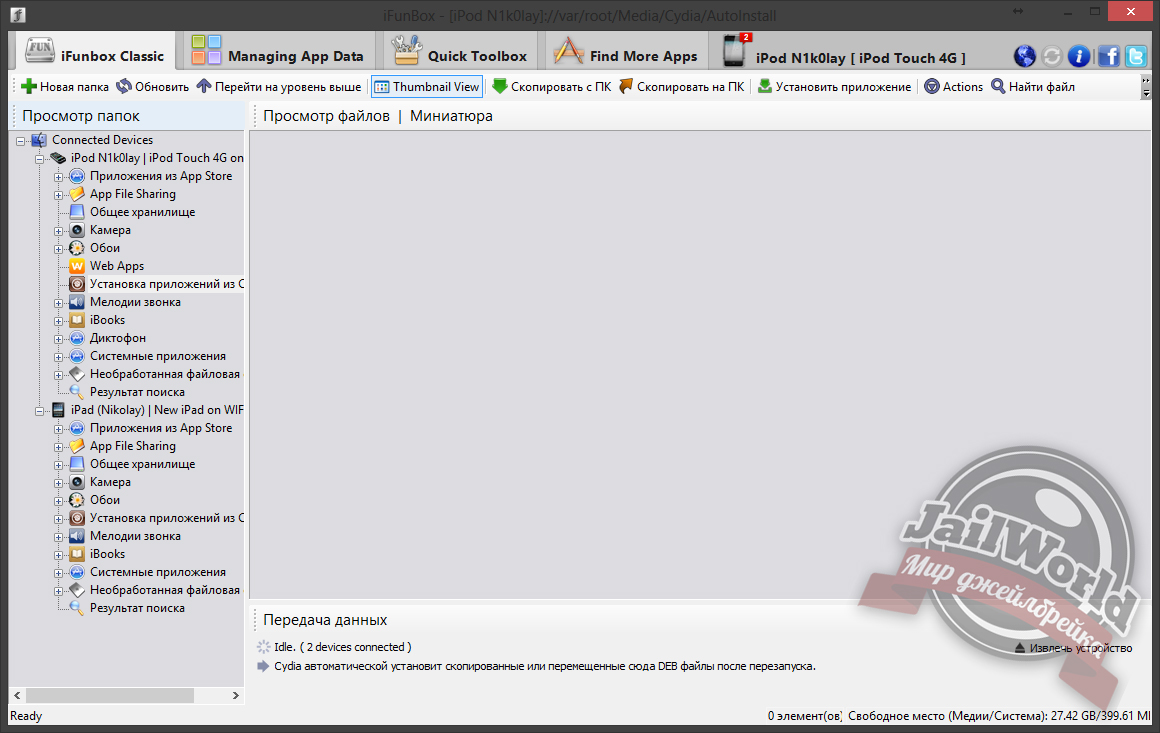Select iPad's iBooks item
Viewport: 1160px width, 733px height.
107,554
